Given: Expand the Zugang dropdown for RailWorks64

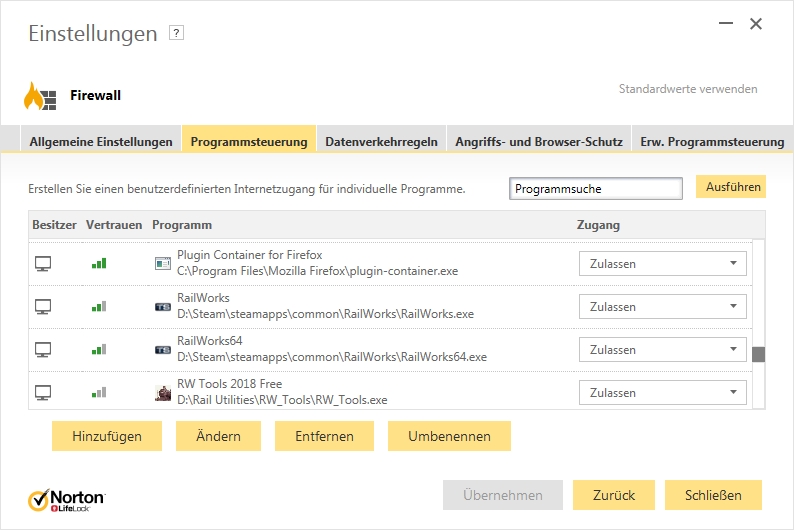Looking at the screenshot, I should coord(663,350).
